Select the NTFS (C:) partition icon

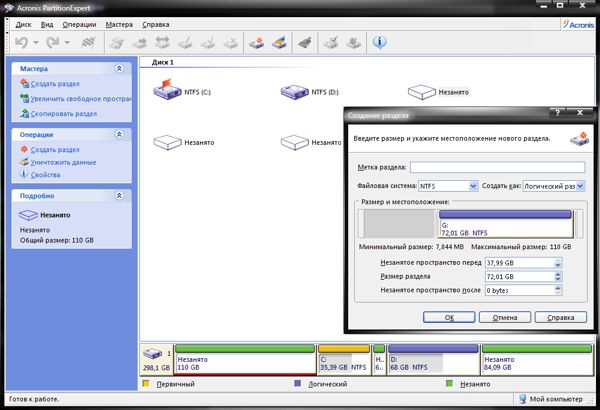coord(167,90)
